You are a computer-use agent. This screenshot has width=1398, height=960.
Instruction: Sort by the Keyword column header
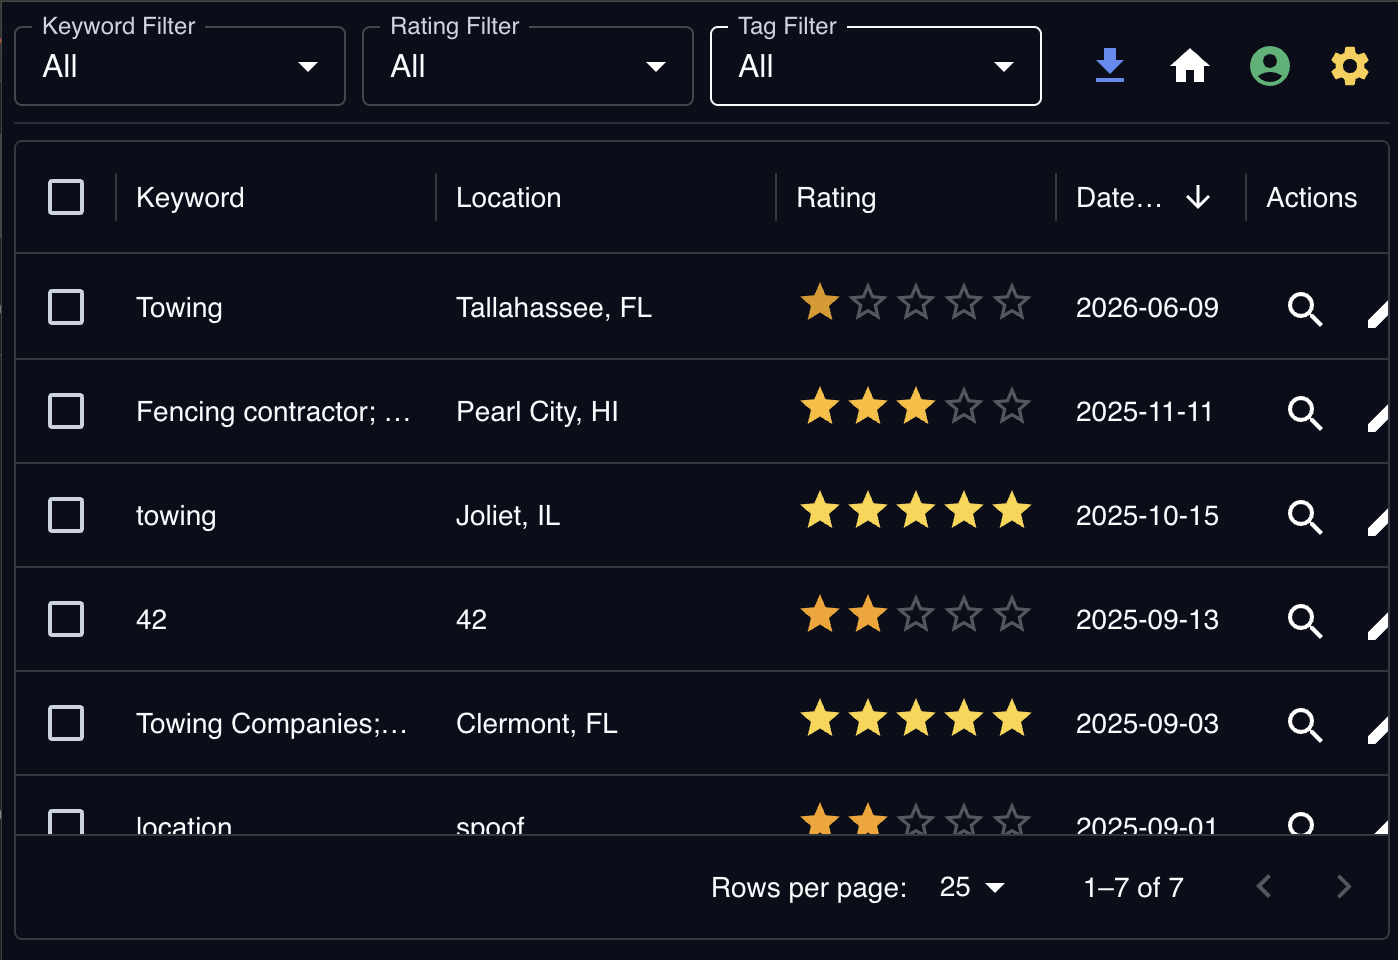click(x=190, y=198)
